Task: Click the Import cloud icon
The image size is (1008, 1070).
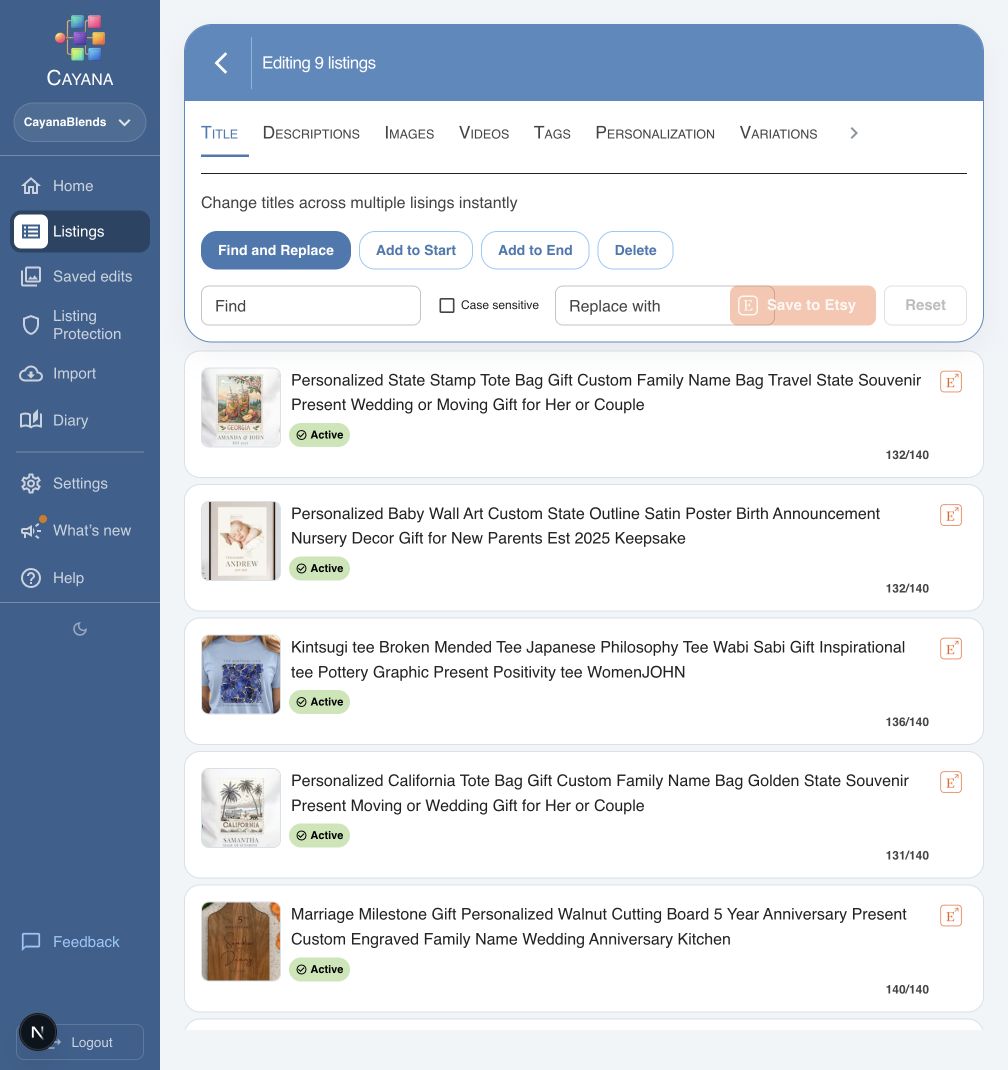Action: click(31, 373)
